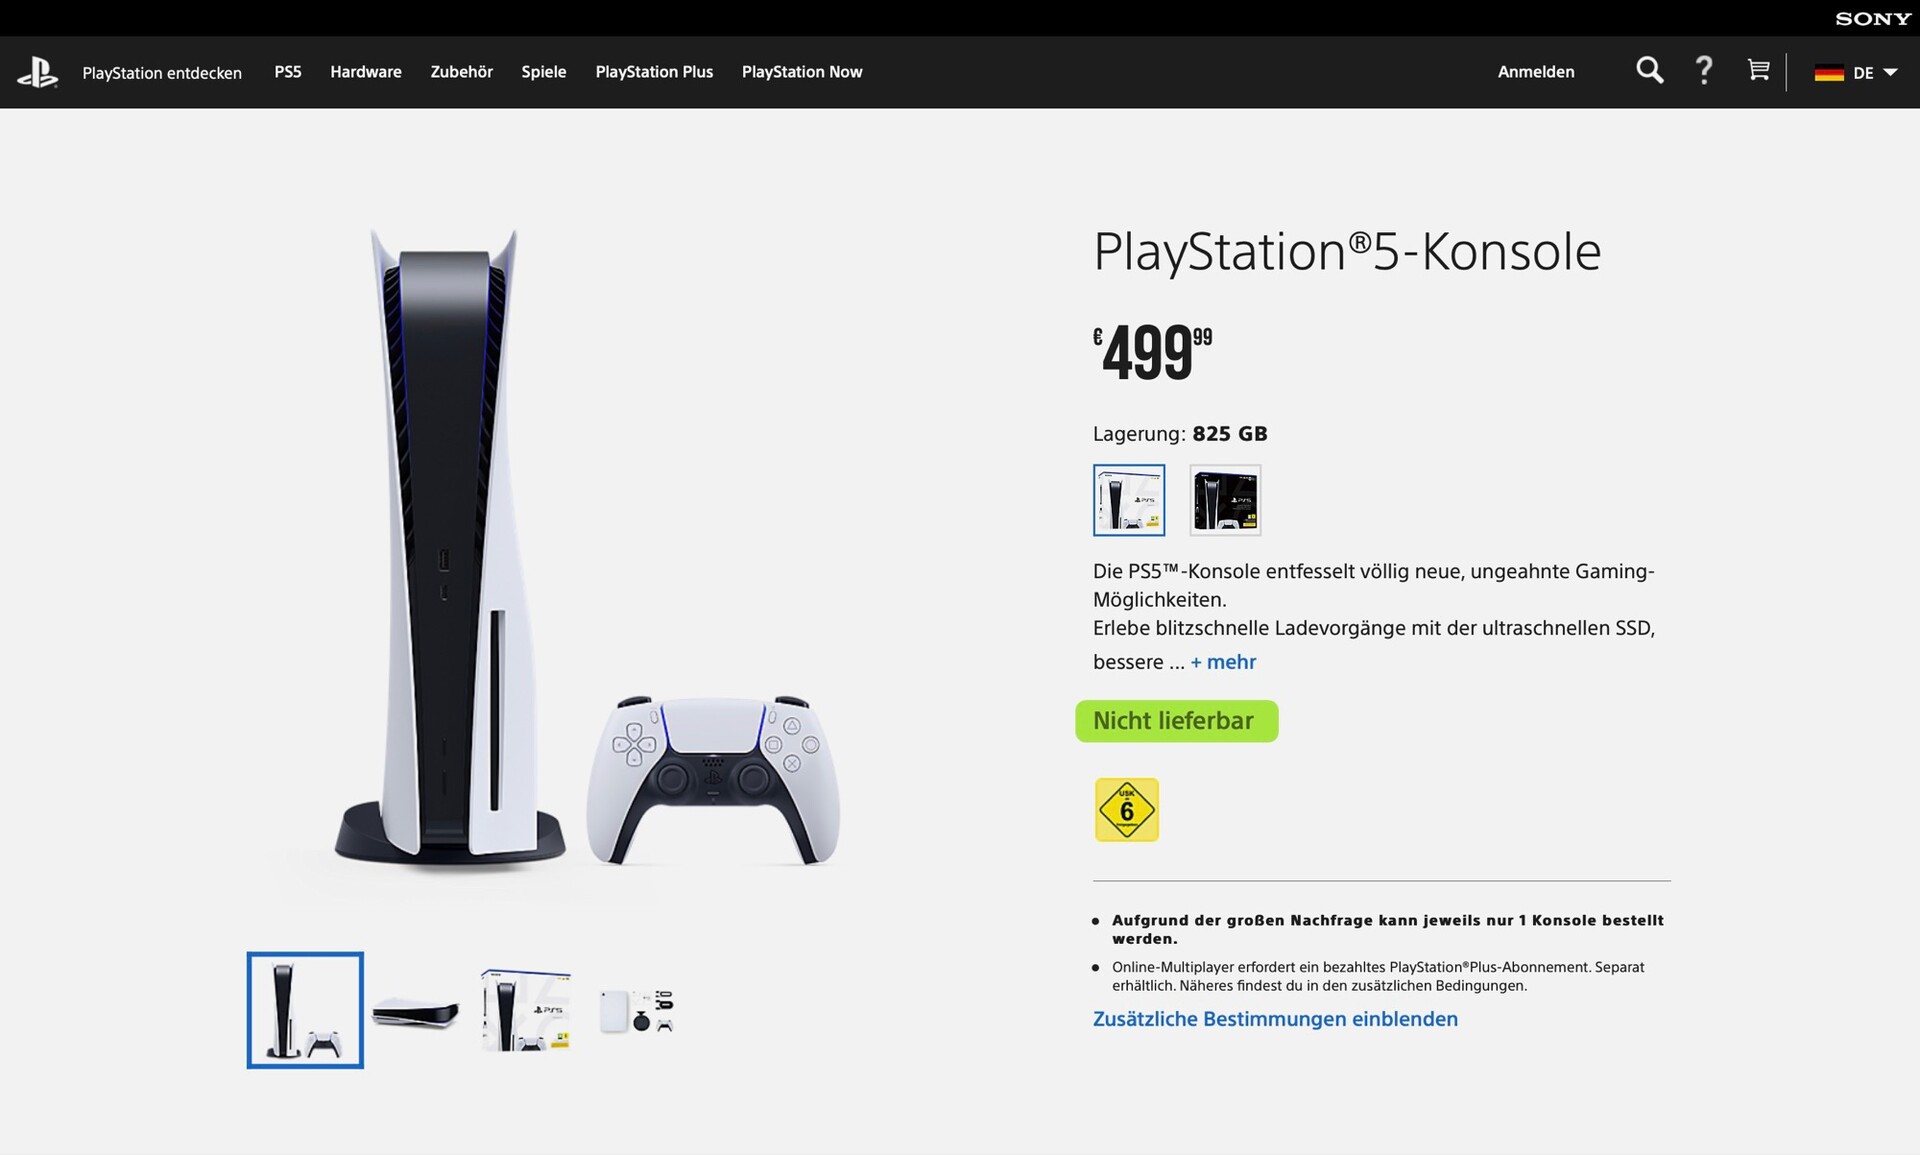Open the search magnifier icon

[x=1649, y=71]
